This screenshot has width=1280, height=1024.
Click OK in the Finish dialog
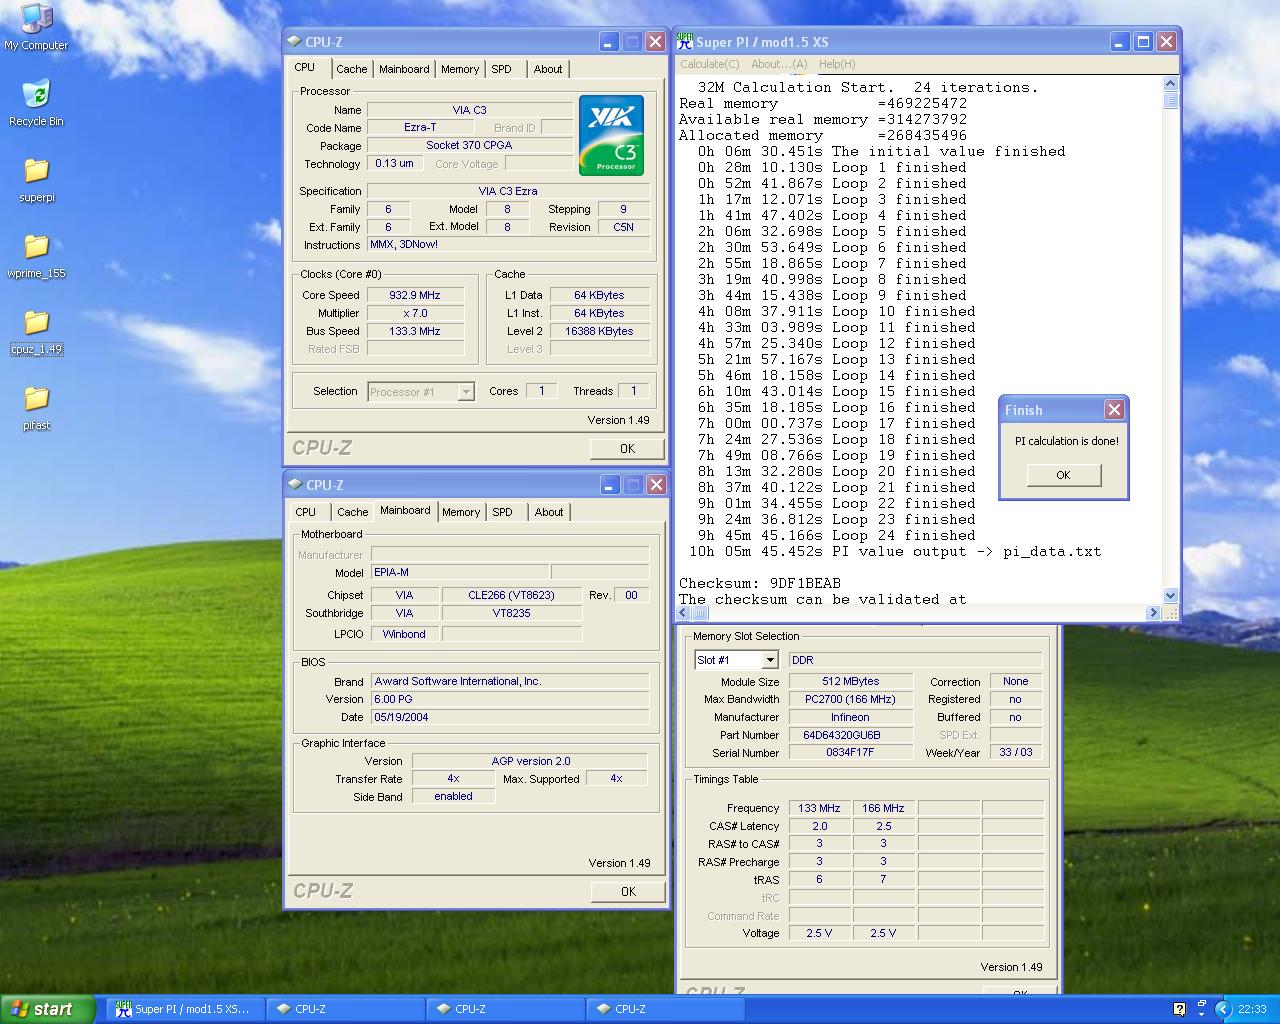click(1063, 475)
